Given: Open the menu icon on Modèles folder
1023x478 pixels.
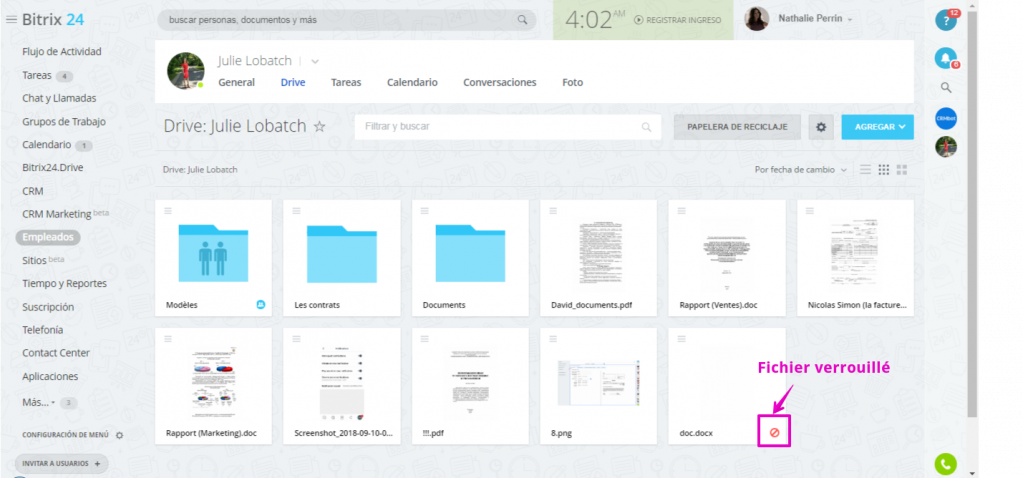Looking at the screenshot, I should 168,210.
